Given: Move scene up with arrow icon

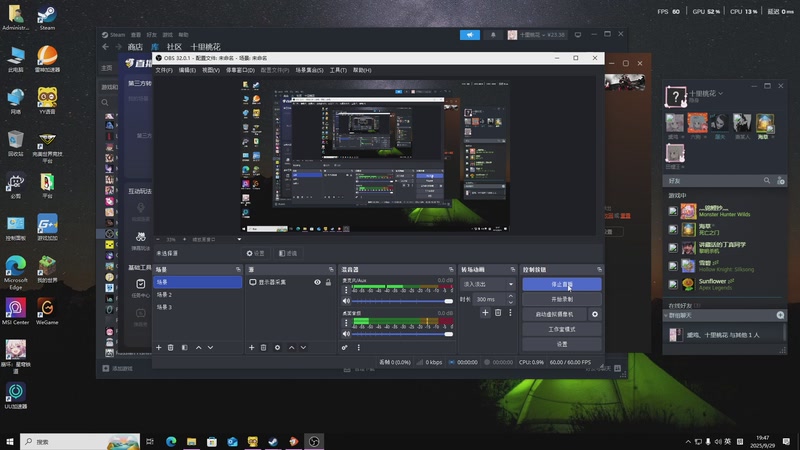Looking at the screenshot, I should [x=198, y=347].
